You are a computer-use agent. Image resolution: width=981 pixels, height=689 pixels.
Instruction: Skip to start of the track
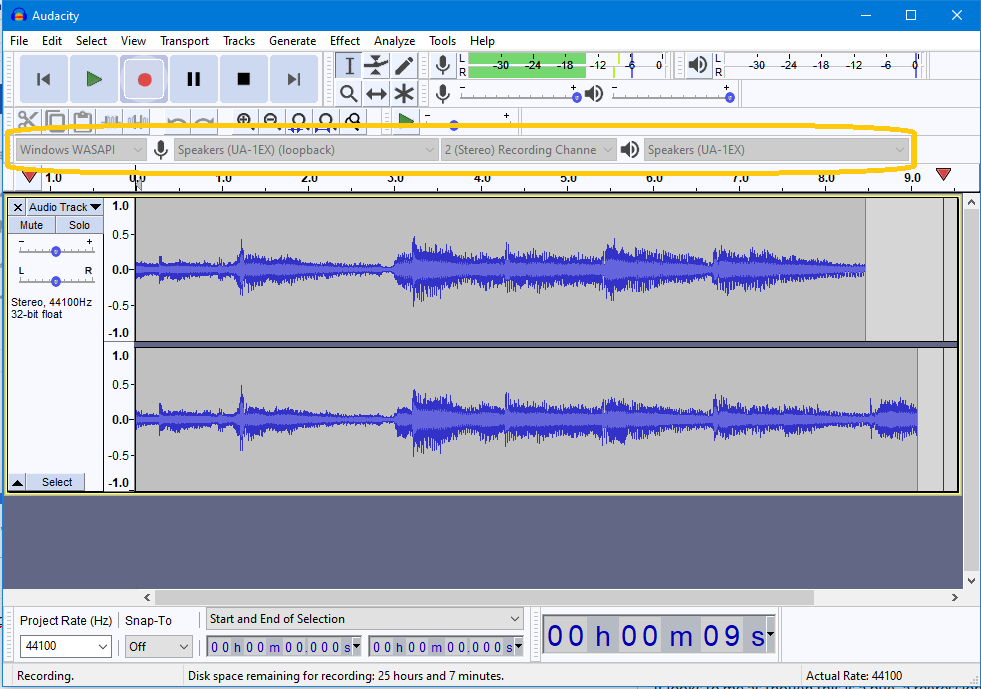coord(44,79)
